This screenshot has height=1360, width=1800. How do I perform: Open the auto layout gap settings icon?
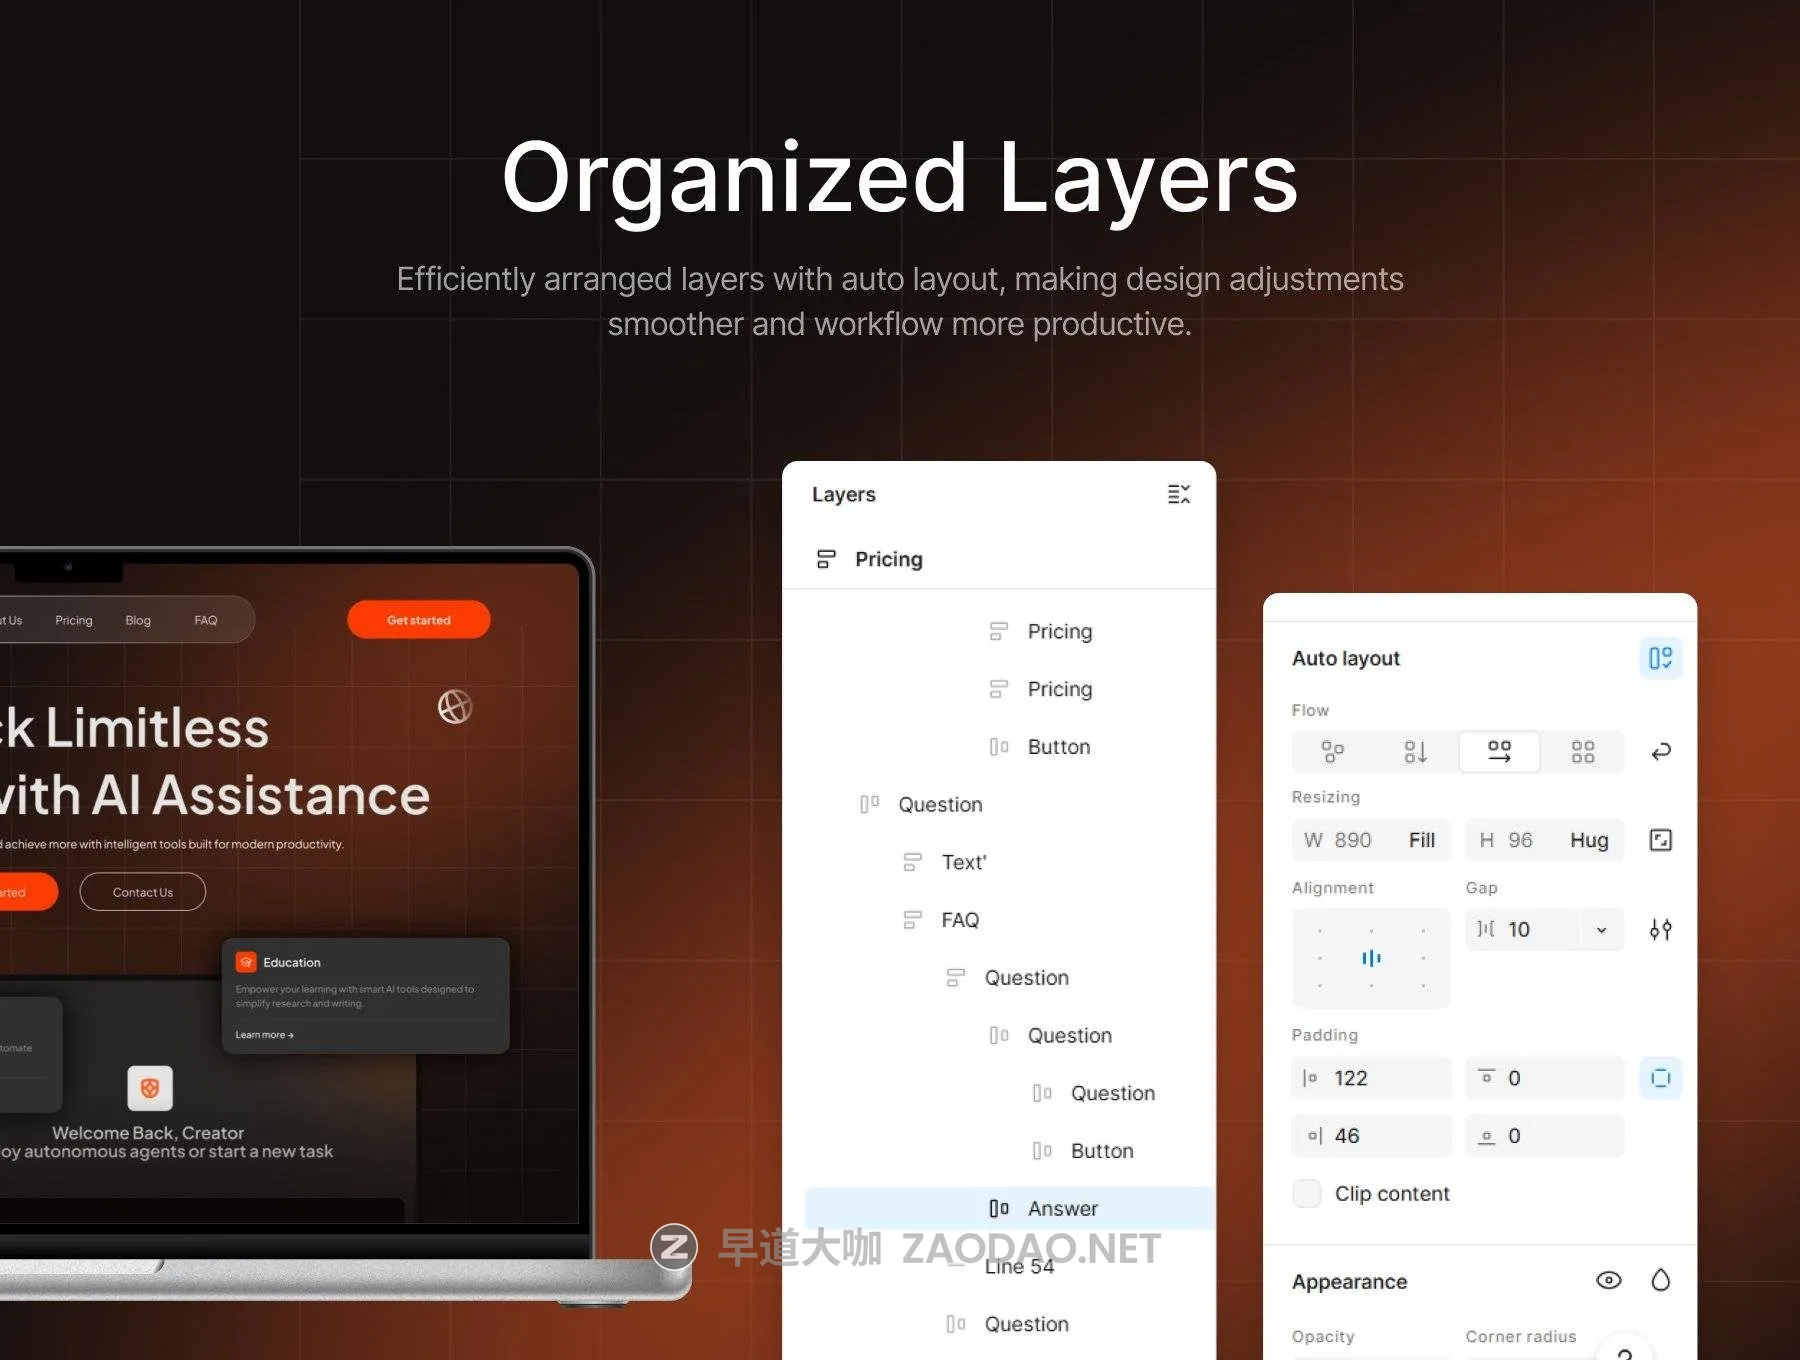click(1660, 930)
